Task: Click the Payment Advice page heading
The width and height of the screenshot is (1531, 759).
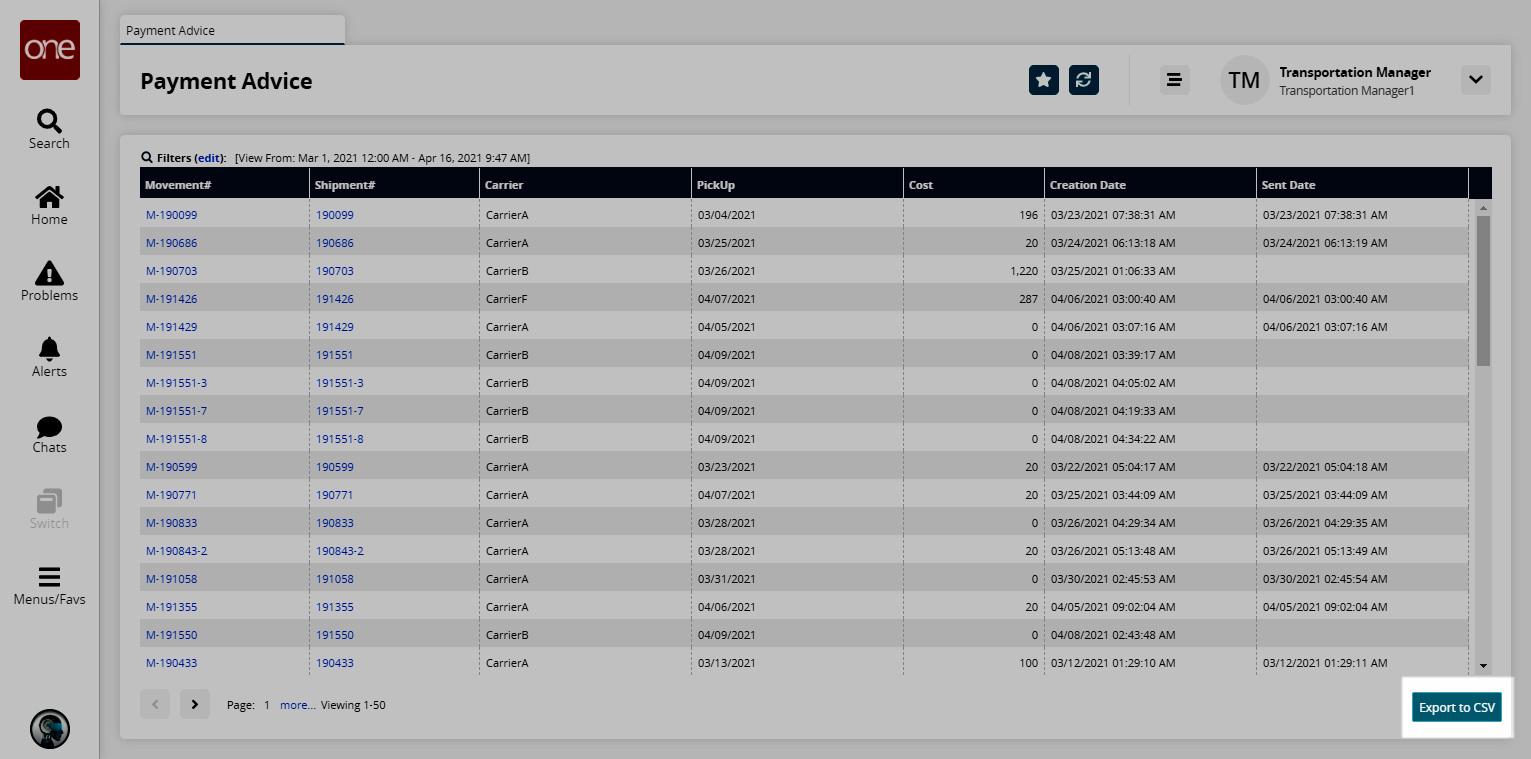Action: pos(226,81)
